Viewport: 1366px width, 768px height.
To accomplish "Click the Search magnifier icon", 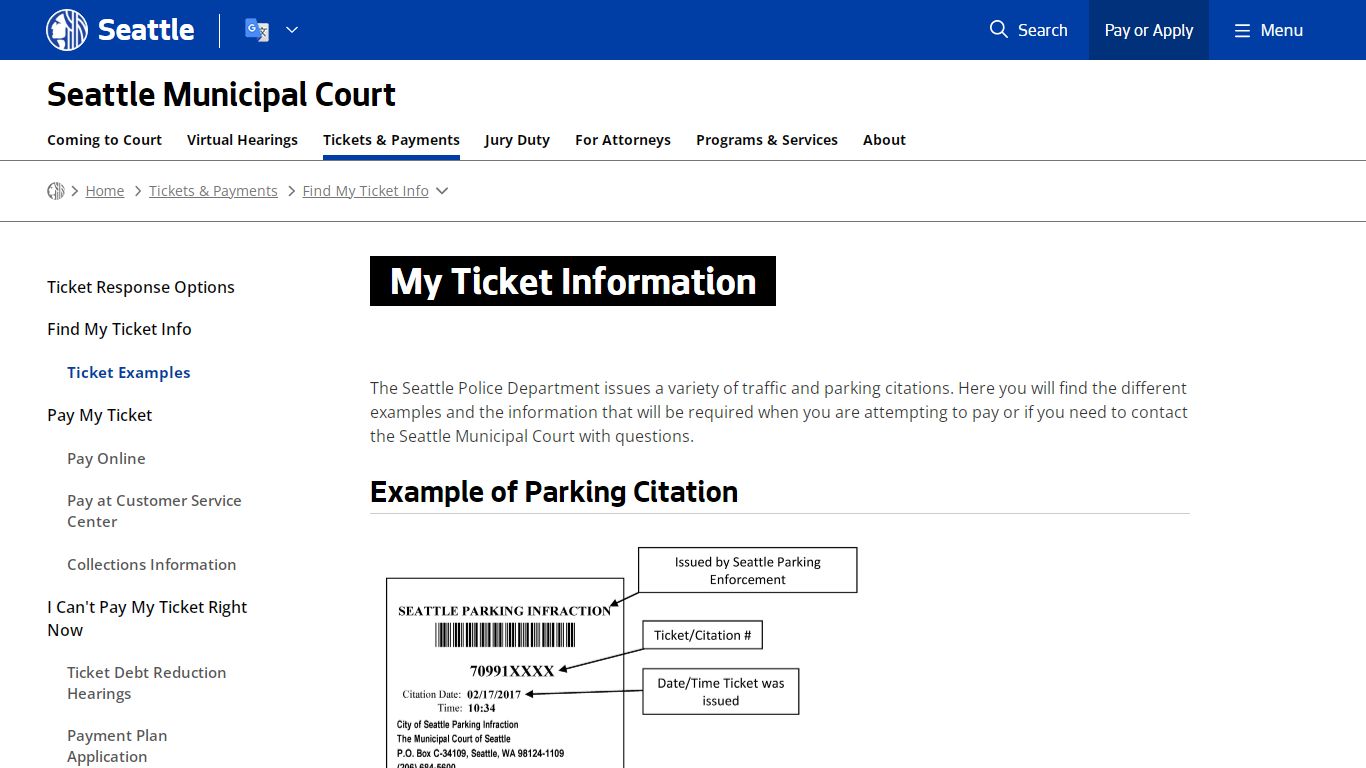I will click(998, 30).
